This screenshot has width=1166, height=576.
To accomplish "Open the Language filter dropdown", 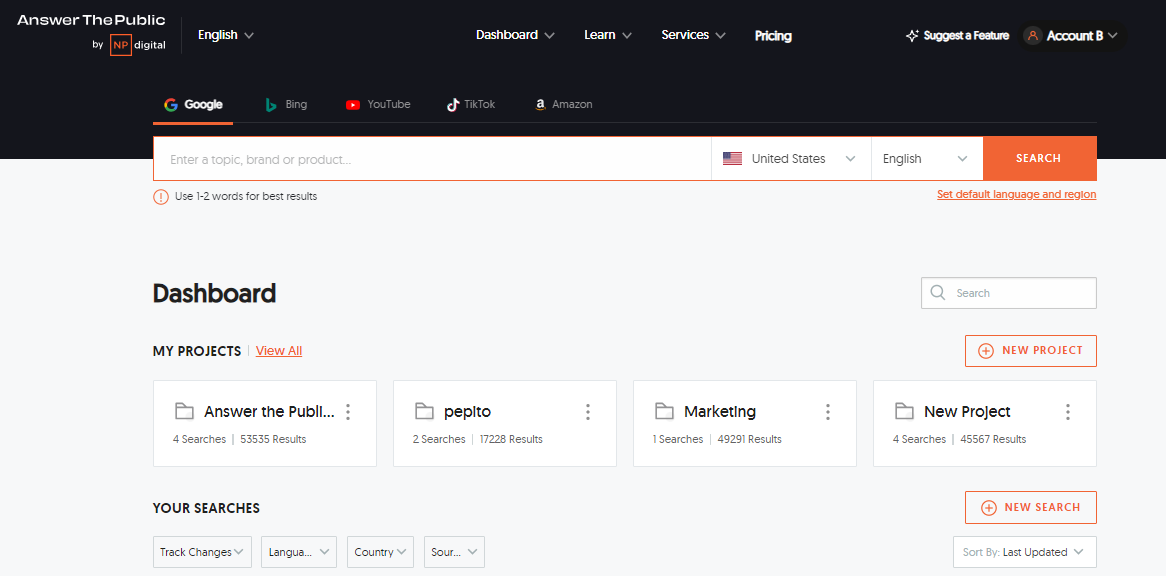I will pyautogui.click(x=299, y=552).
